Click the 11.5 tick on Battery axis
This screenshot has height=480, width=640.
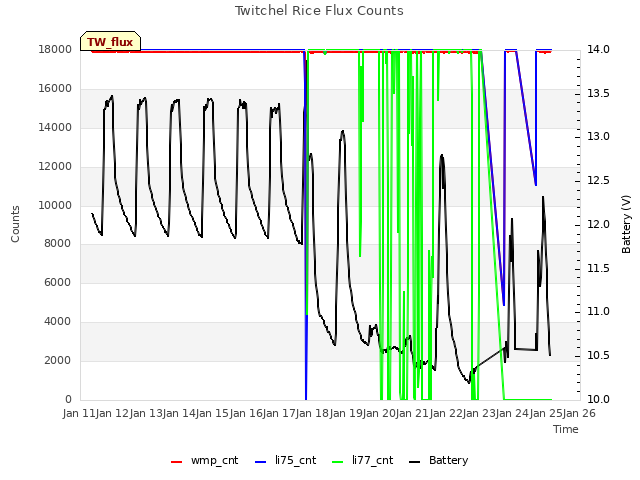(598, 269)
